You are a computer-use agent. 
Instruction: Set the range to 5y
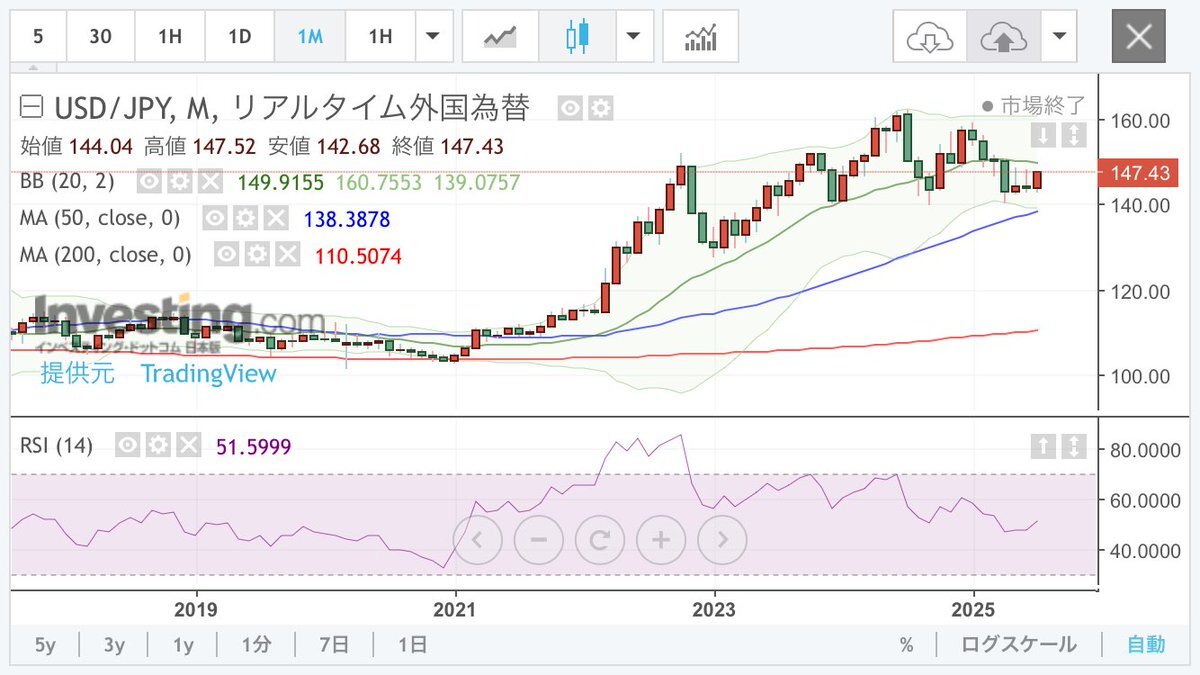click(45, 645)
